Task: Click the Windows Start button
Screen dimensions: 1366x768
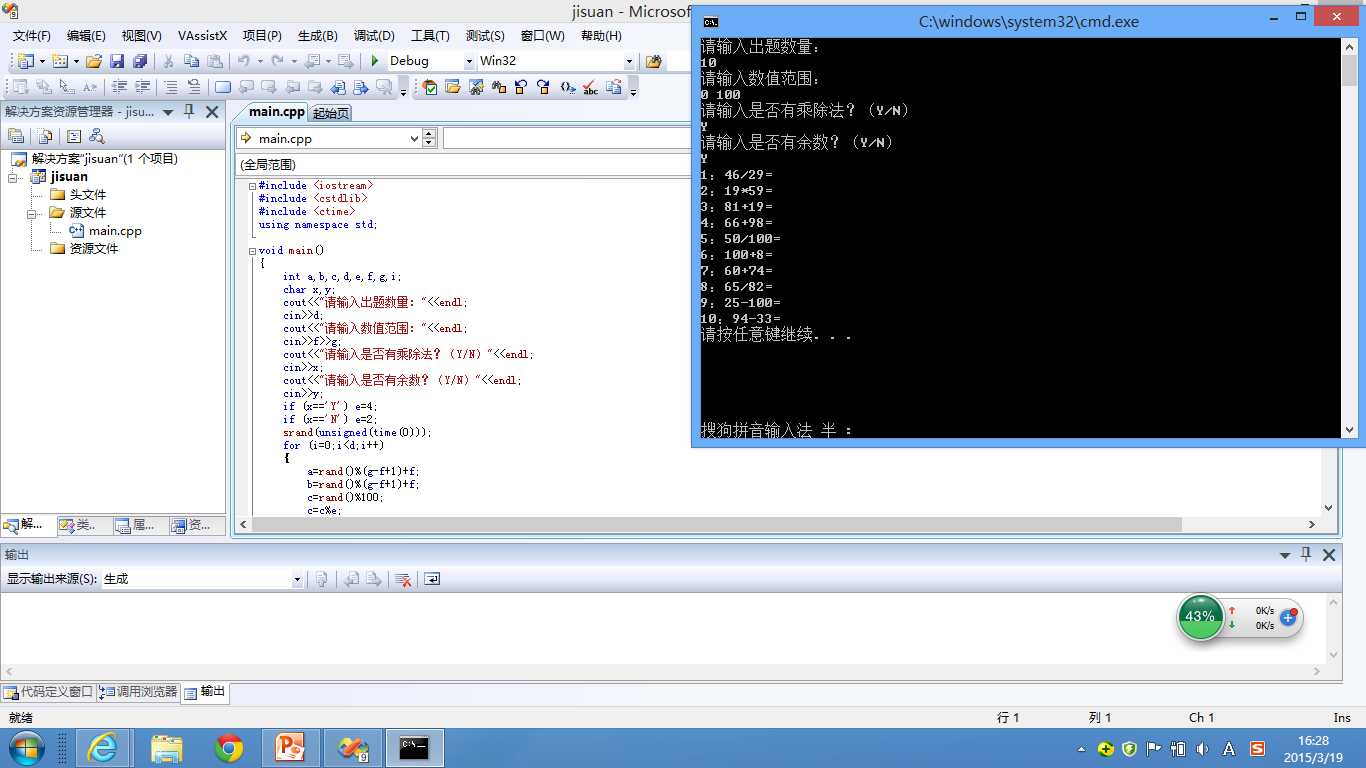Action: click(27, 748)
